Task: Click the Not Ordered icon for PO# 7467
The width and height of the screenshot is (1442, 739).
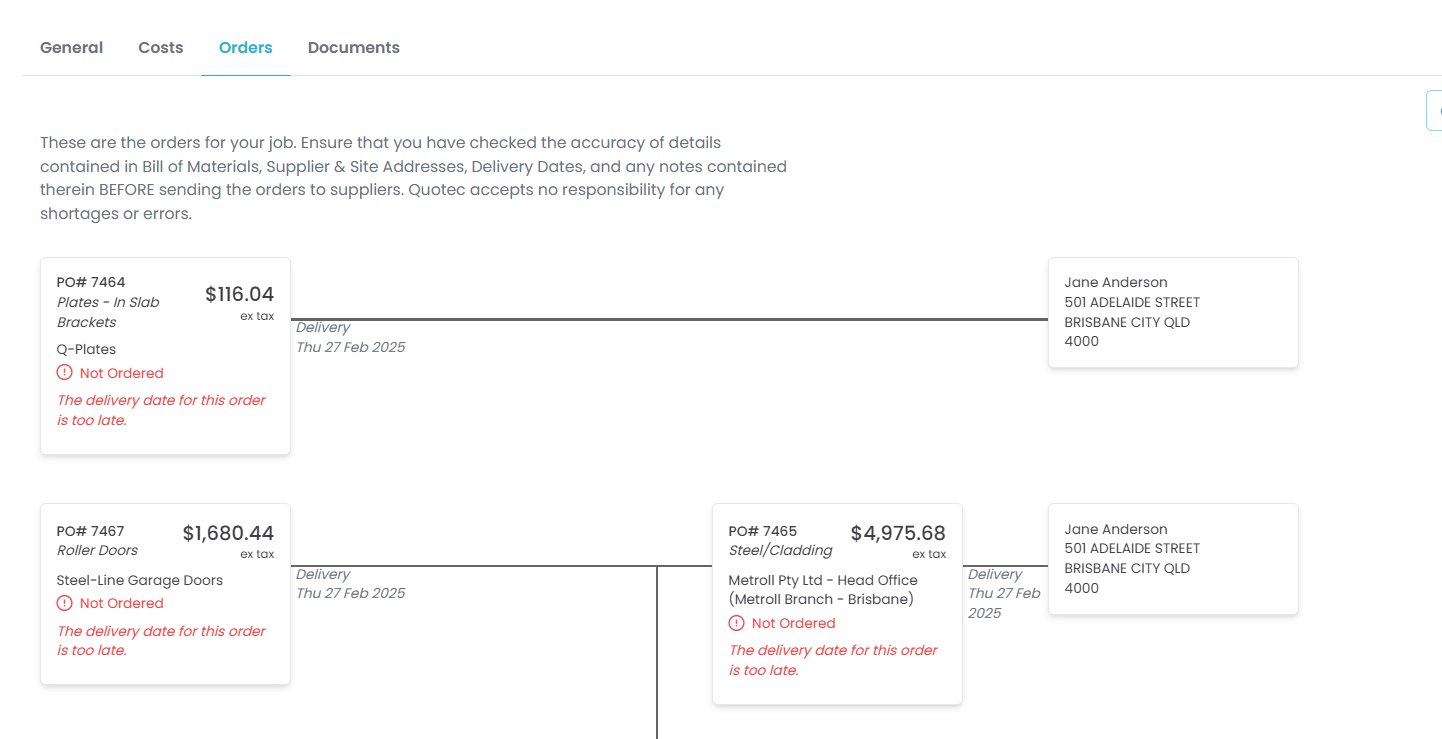Action: point(65,603)
